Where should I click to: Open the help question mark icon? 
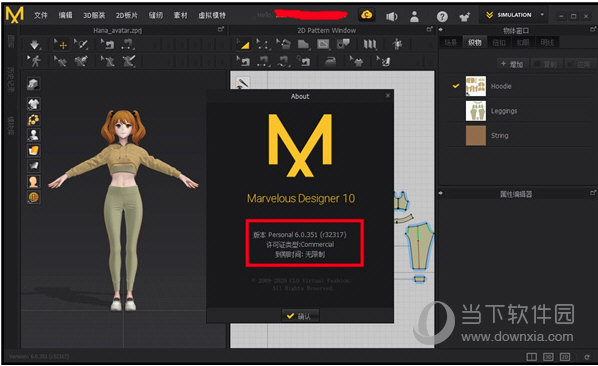pyautogui.click(x=442, y=16)
